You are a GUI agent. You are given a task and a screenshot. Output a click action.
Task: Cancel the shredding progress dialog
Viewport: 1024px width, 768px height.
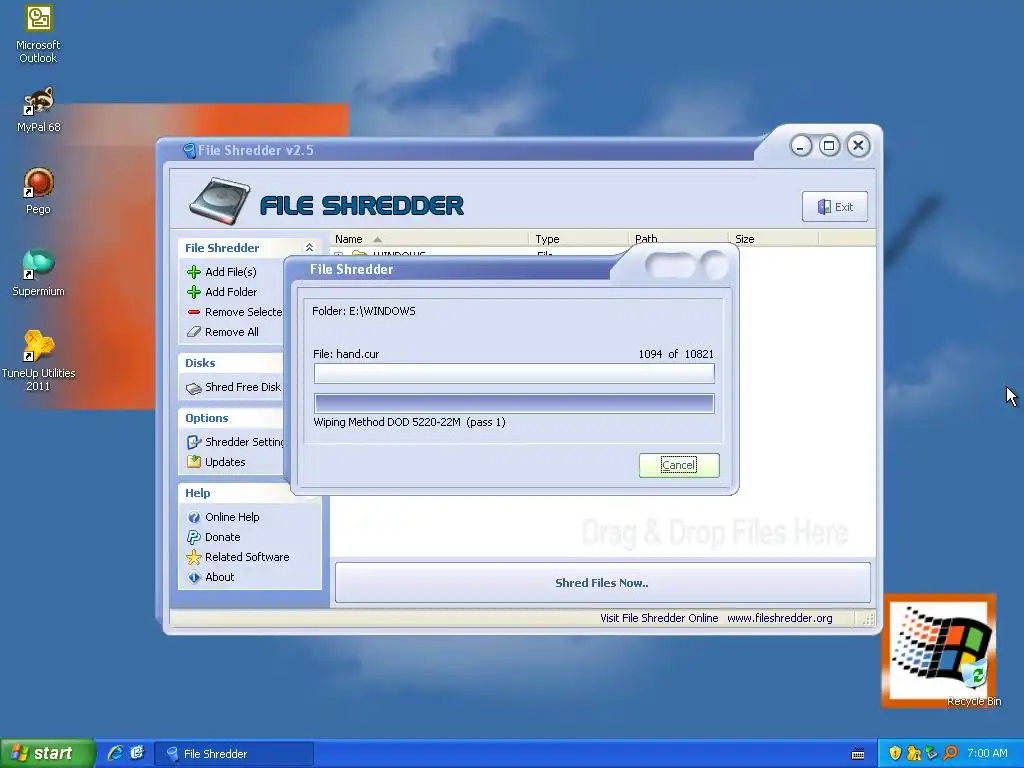tap(679, 465)
